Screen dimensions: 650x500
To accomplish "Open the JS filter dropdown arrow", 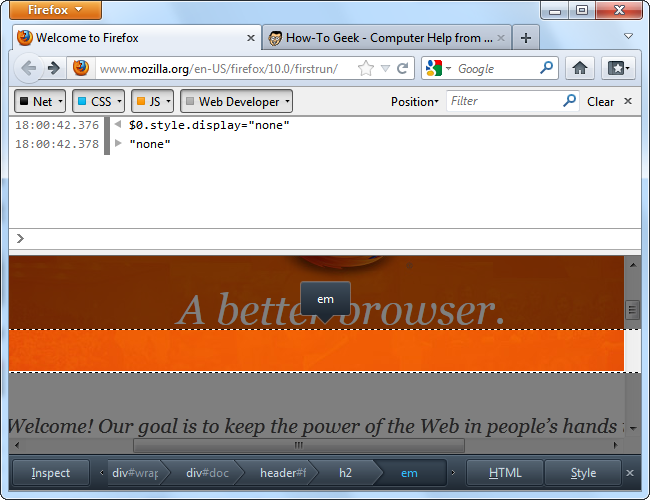I will (168, 101).
